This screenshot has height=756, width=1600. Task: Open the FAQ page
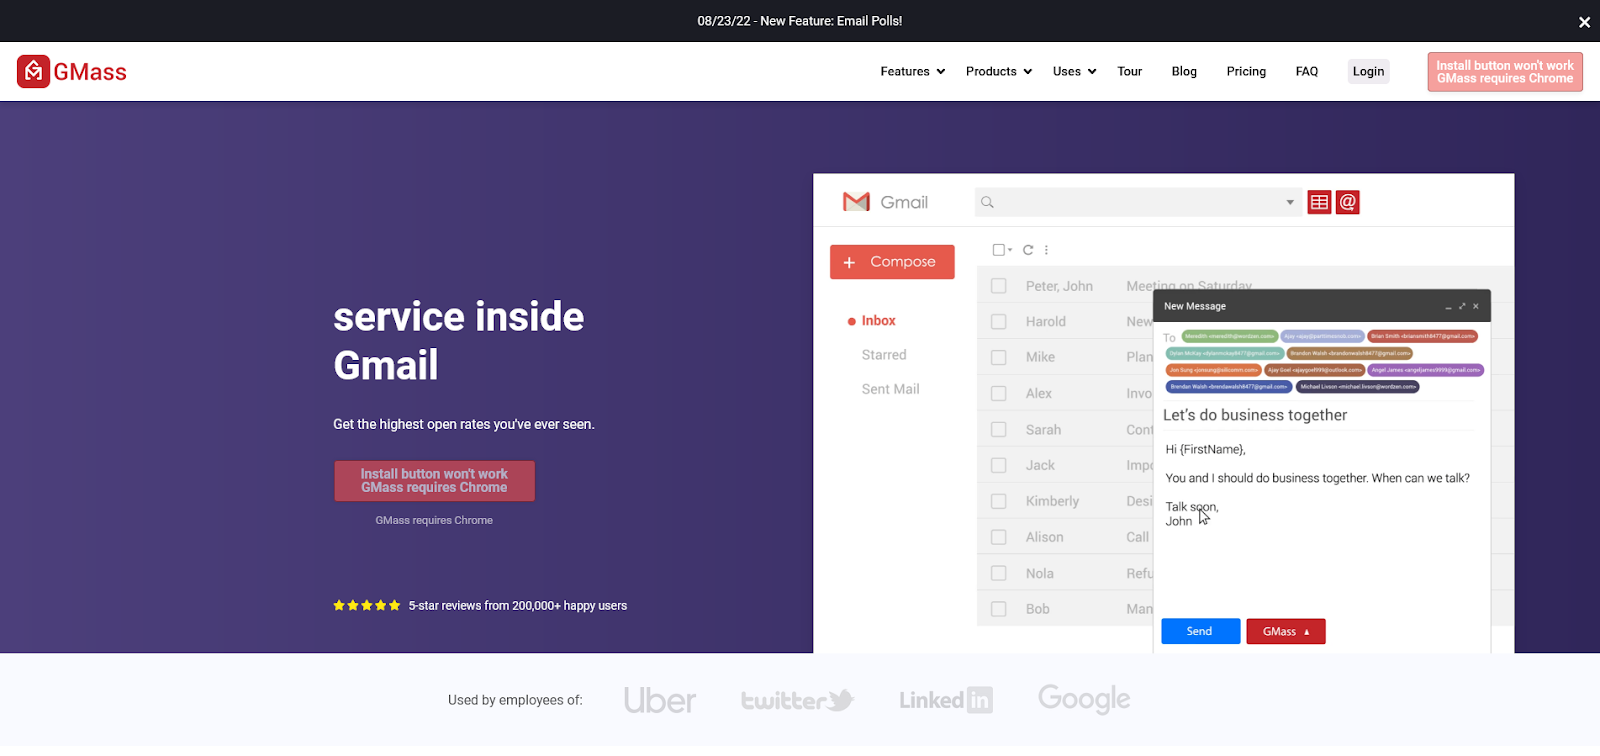pos(1307,72)
